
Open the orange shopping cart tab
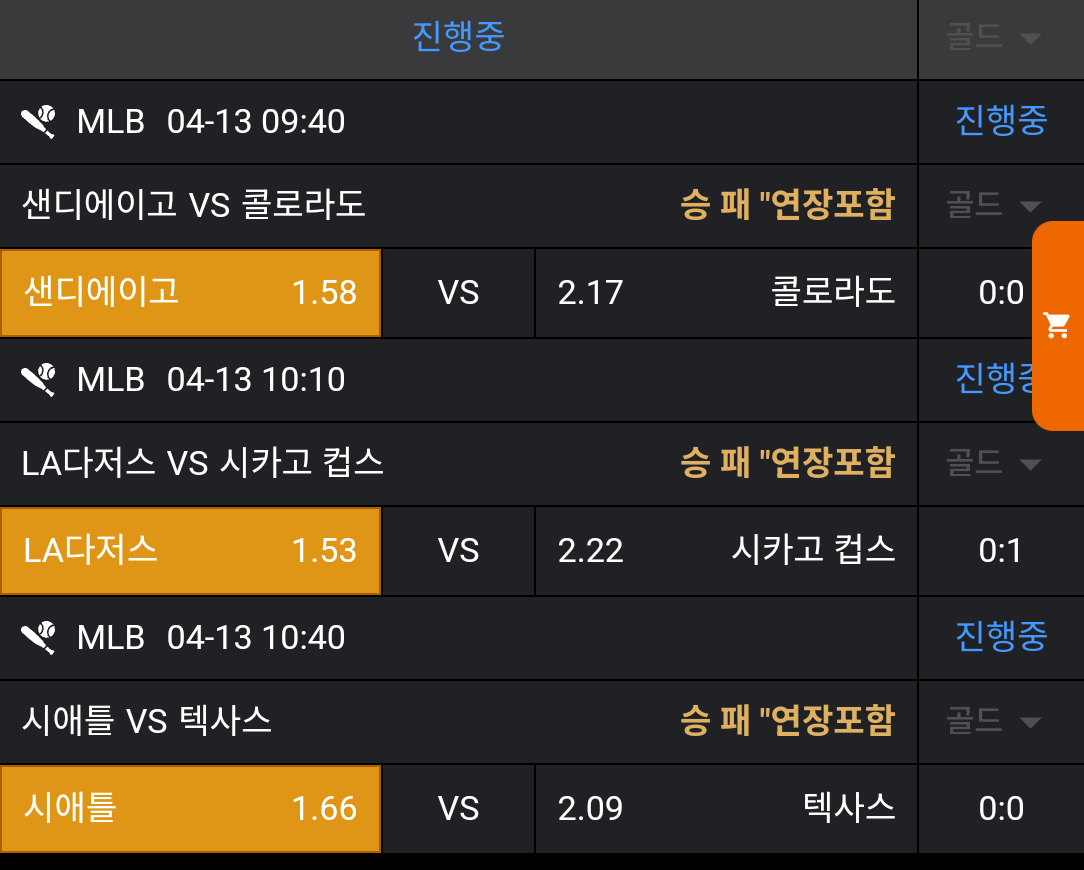click(x=1058, y=325)
